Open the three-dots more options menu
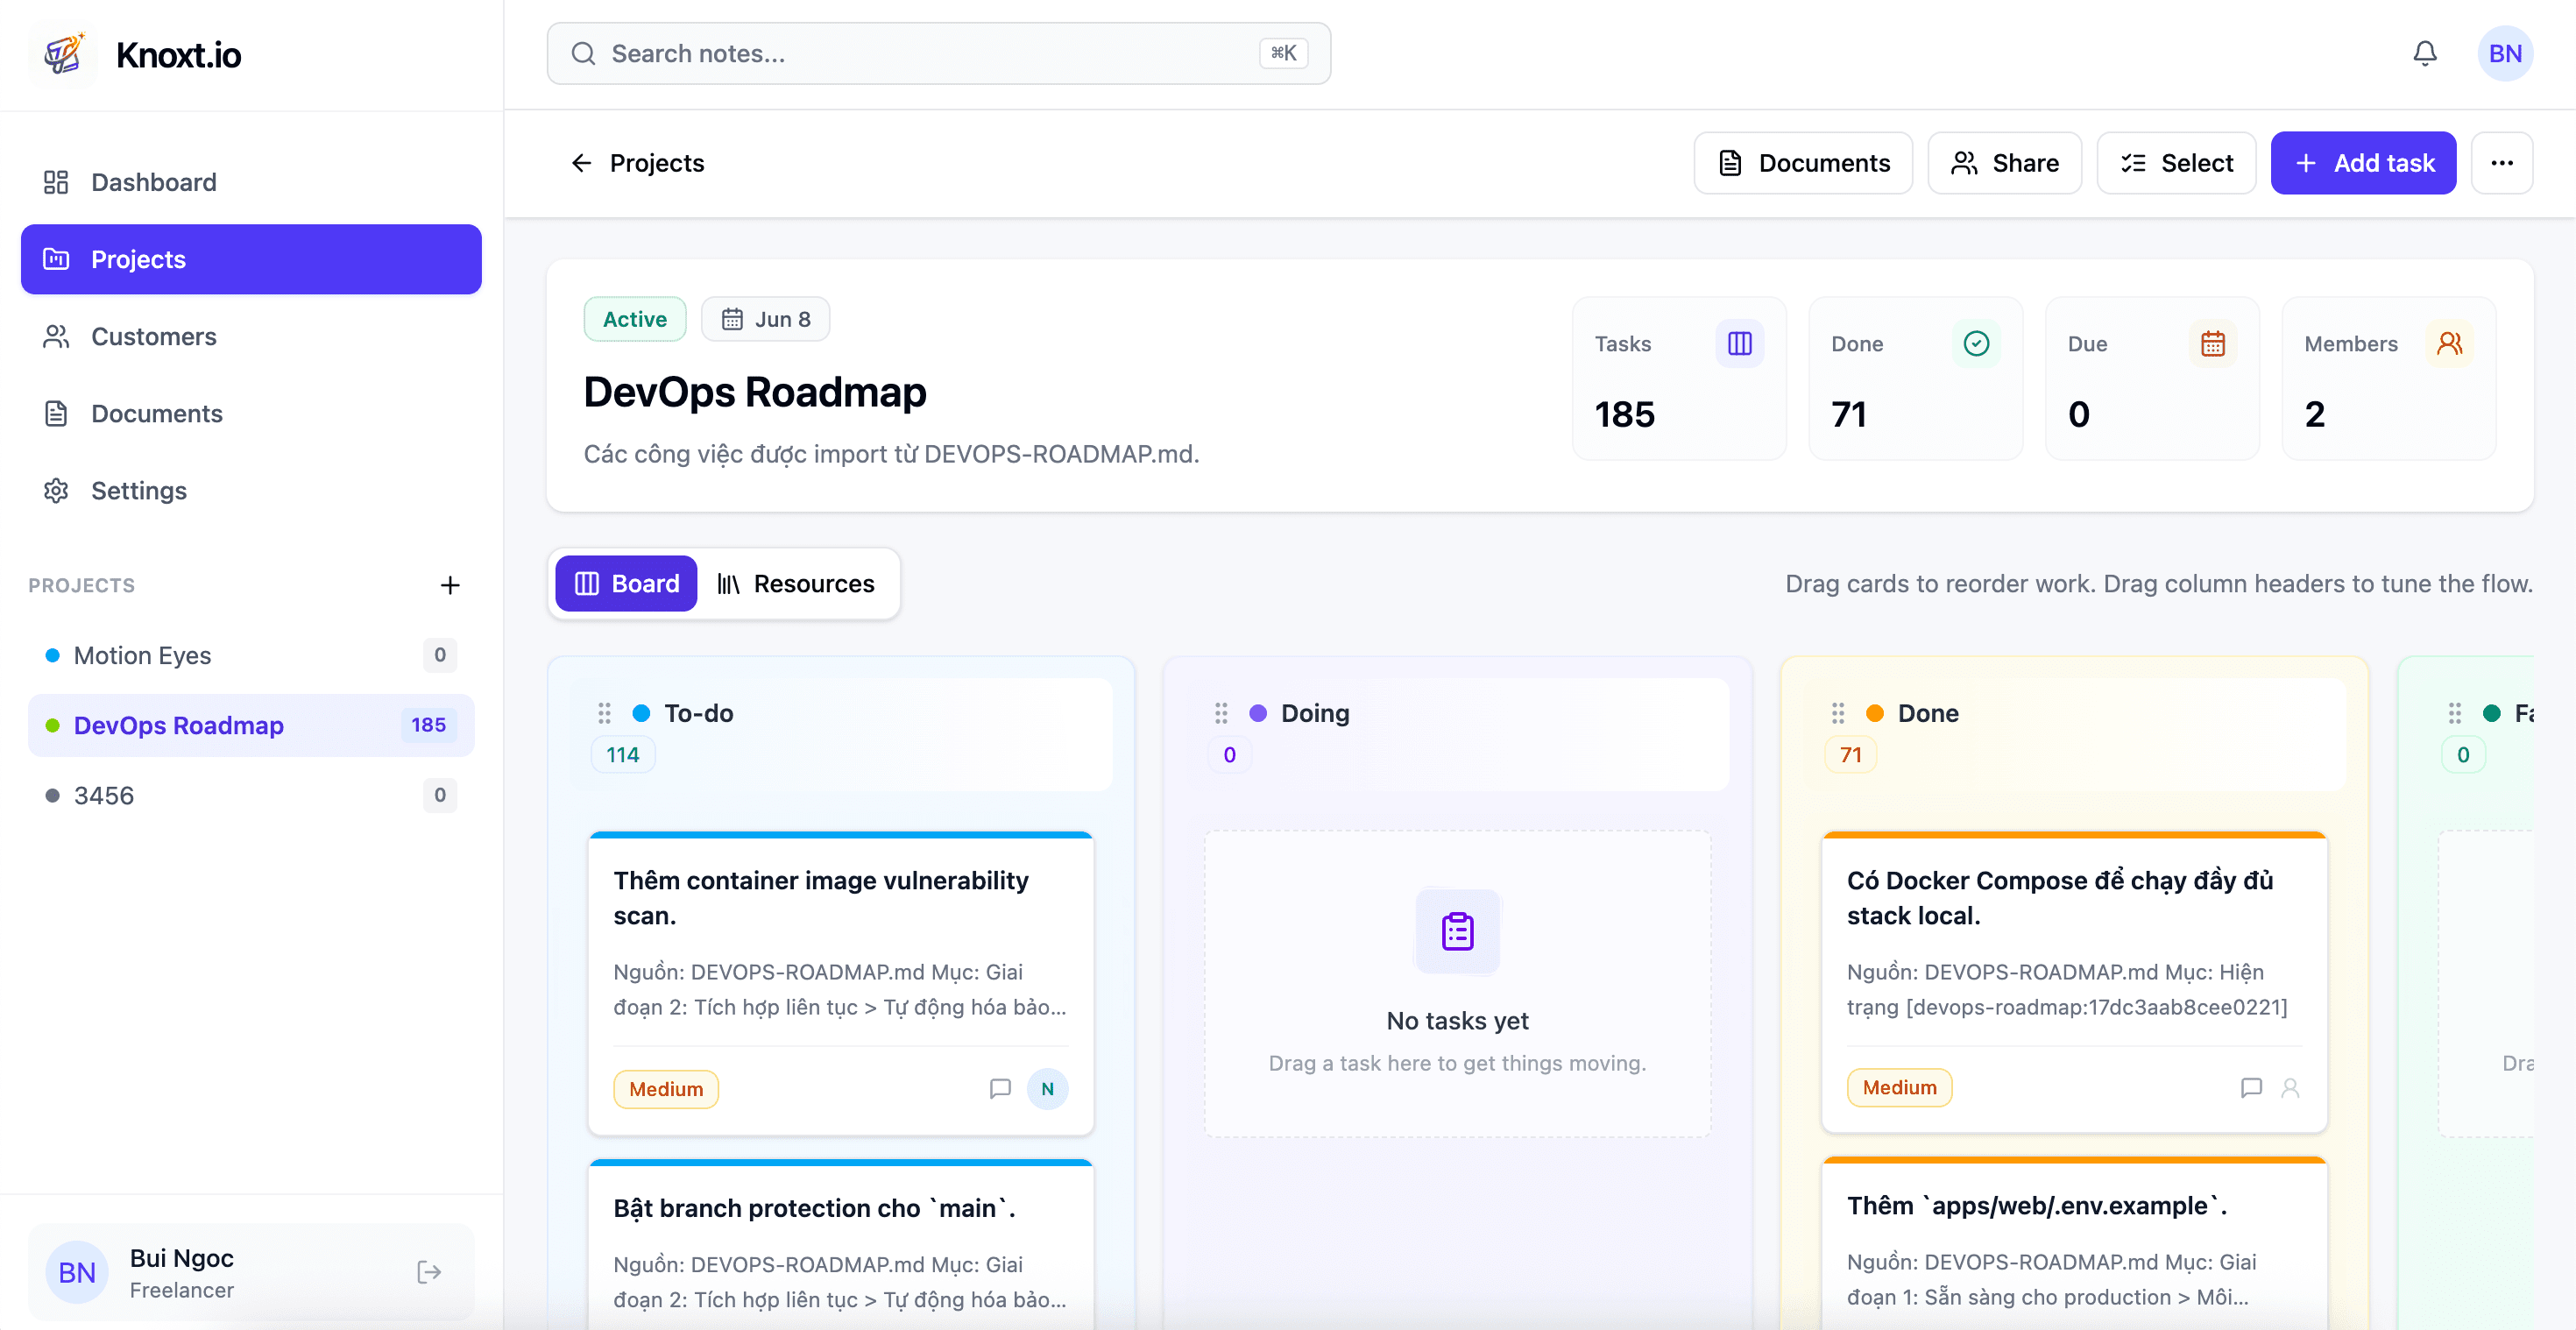Screen dimensions: 2576x1330 pos(2502,163)
